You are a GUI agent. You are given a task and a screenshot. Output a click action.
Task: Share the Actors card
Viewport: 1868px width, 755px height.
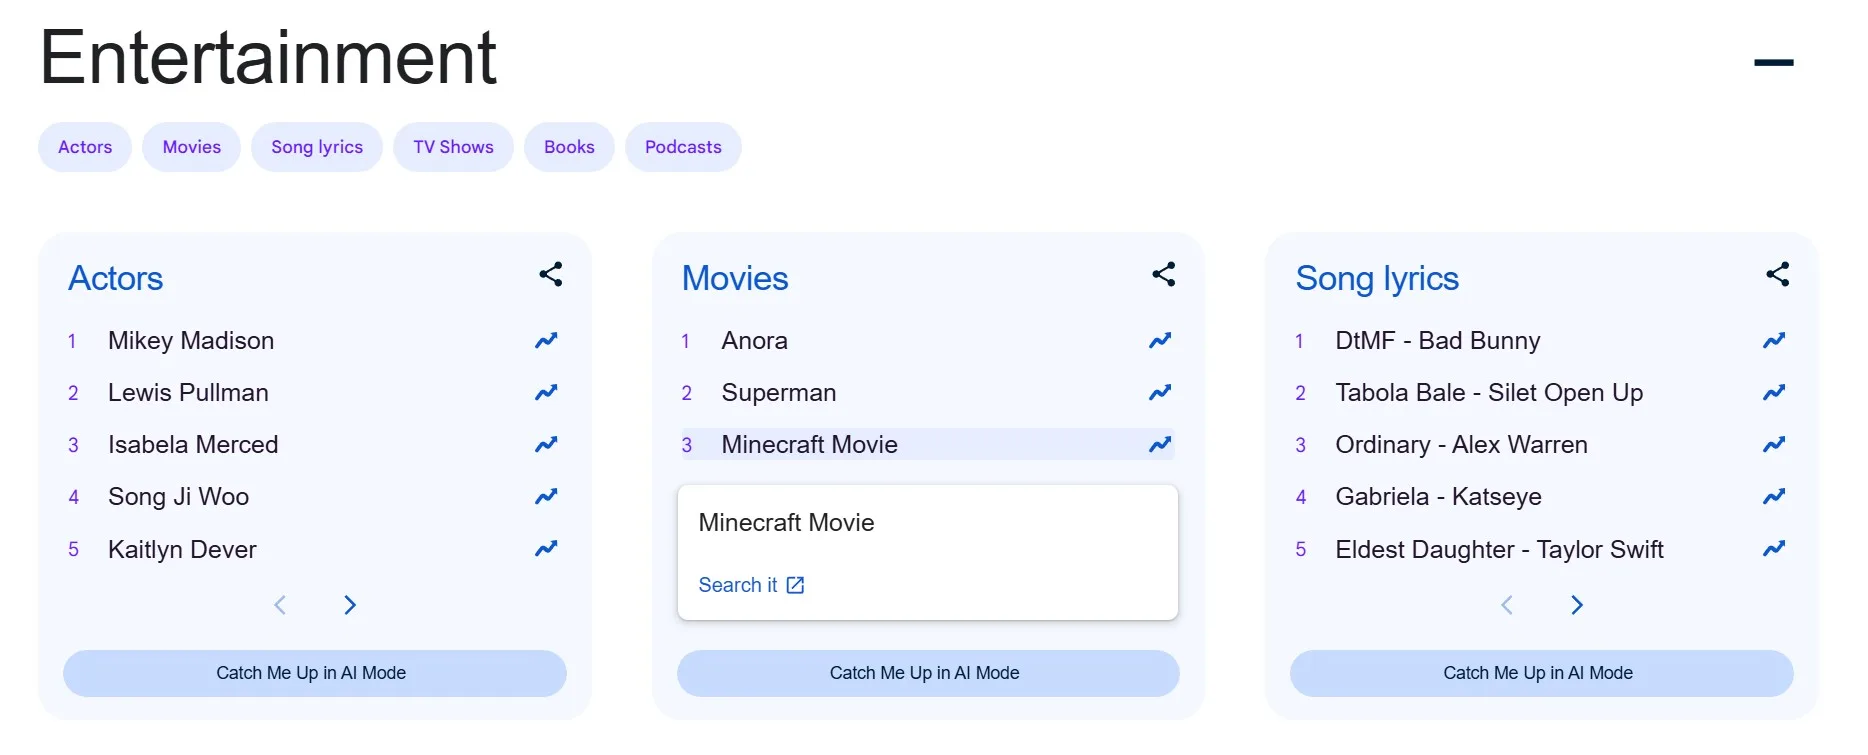tap(551, 274)
